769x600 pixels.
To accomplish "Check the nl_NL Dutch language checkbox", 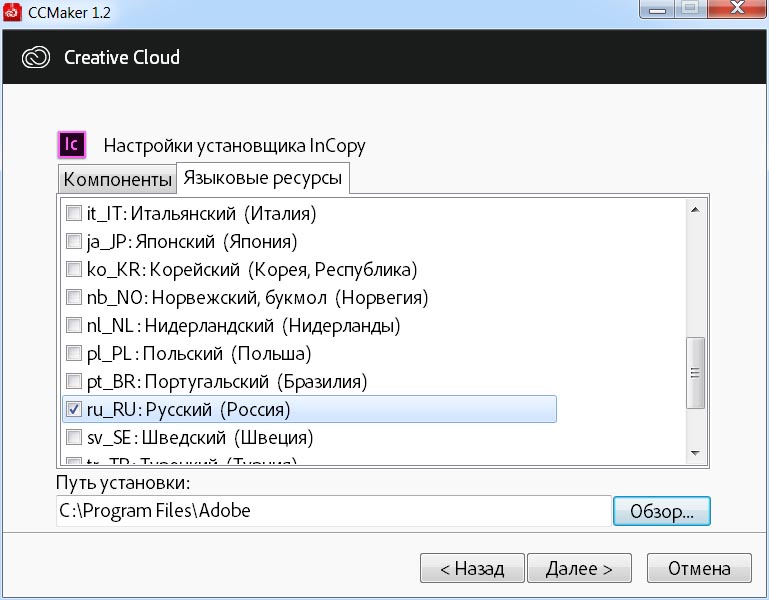I will coord(74,325).
